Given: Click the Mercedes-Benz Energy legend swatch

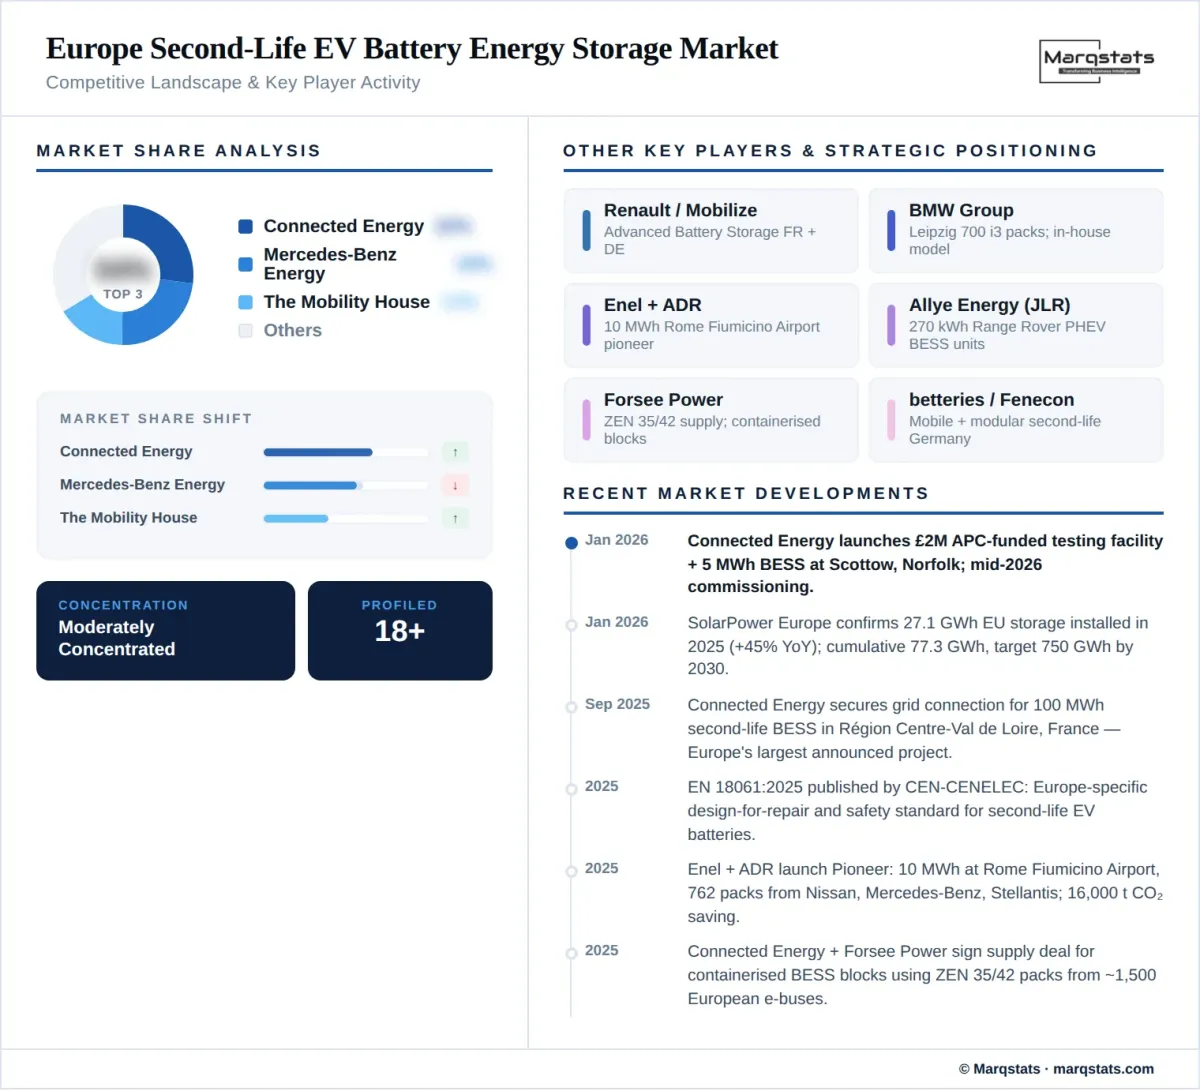Looking at the screenshot, I should 245,264.
